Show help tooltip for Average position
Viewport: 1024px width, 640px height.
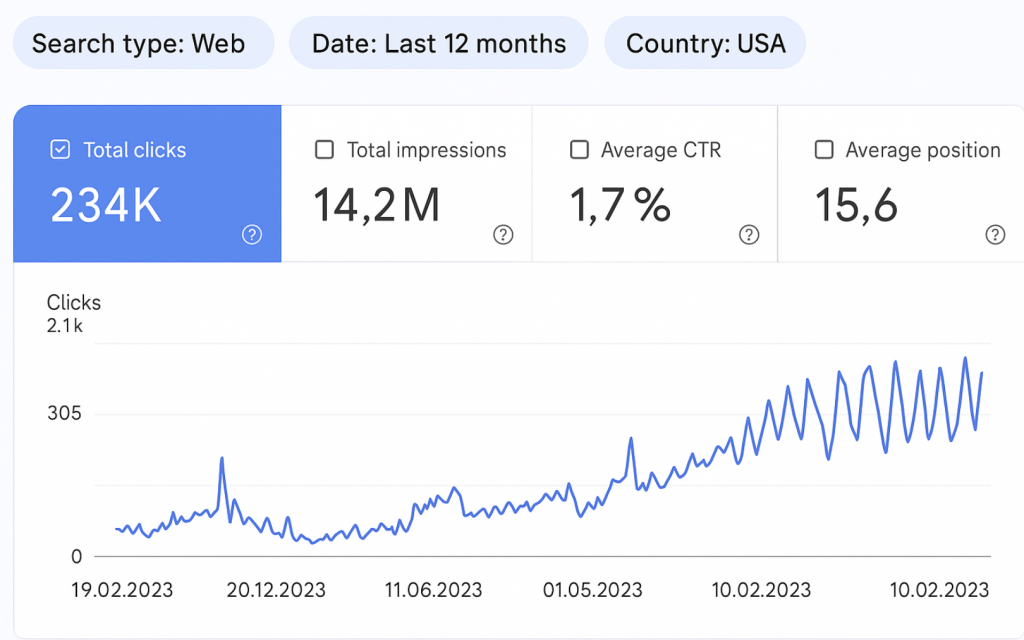(995, 235)
